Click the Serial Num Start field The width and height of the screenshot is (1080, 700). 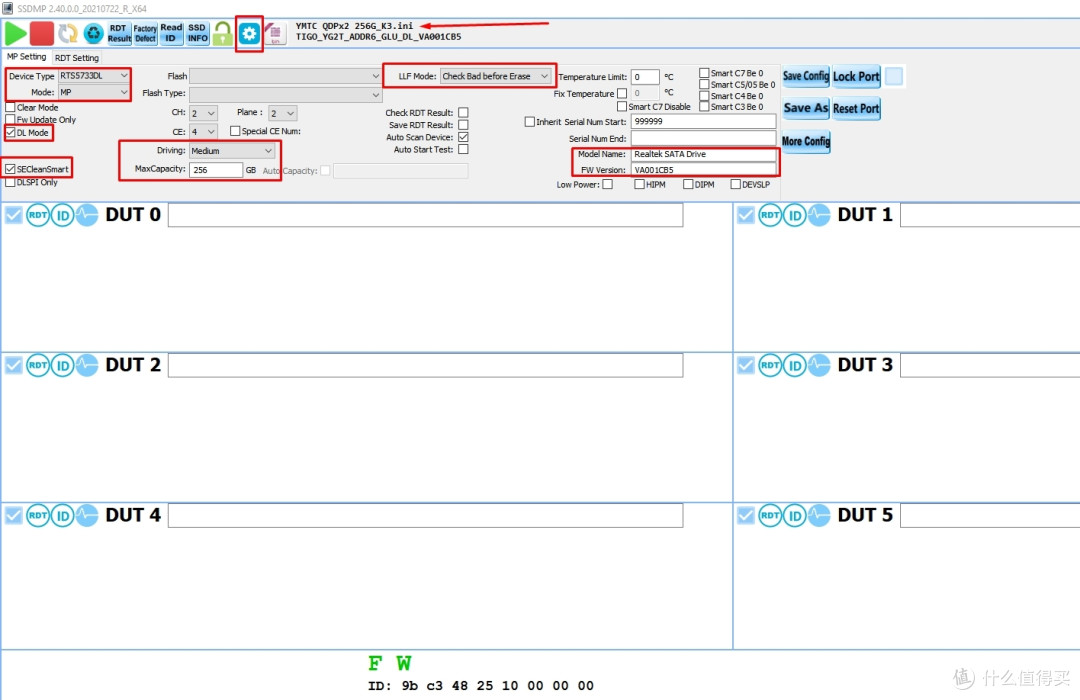[703, 121]
